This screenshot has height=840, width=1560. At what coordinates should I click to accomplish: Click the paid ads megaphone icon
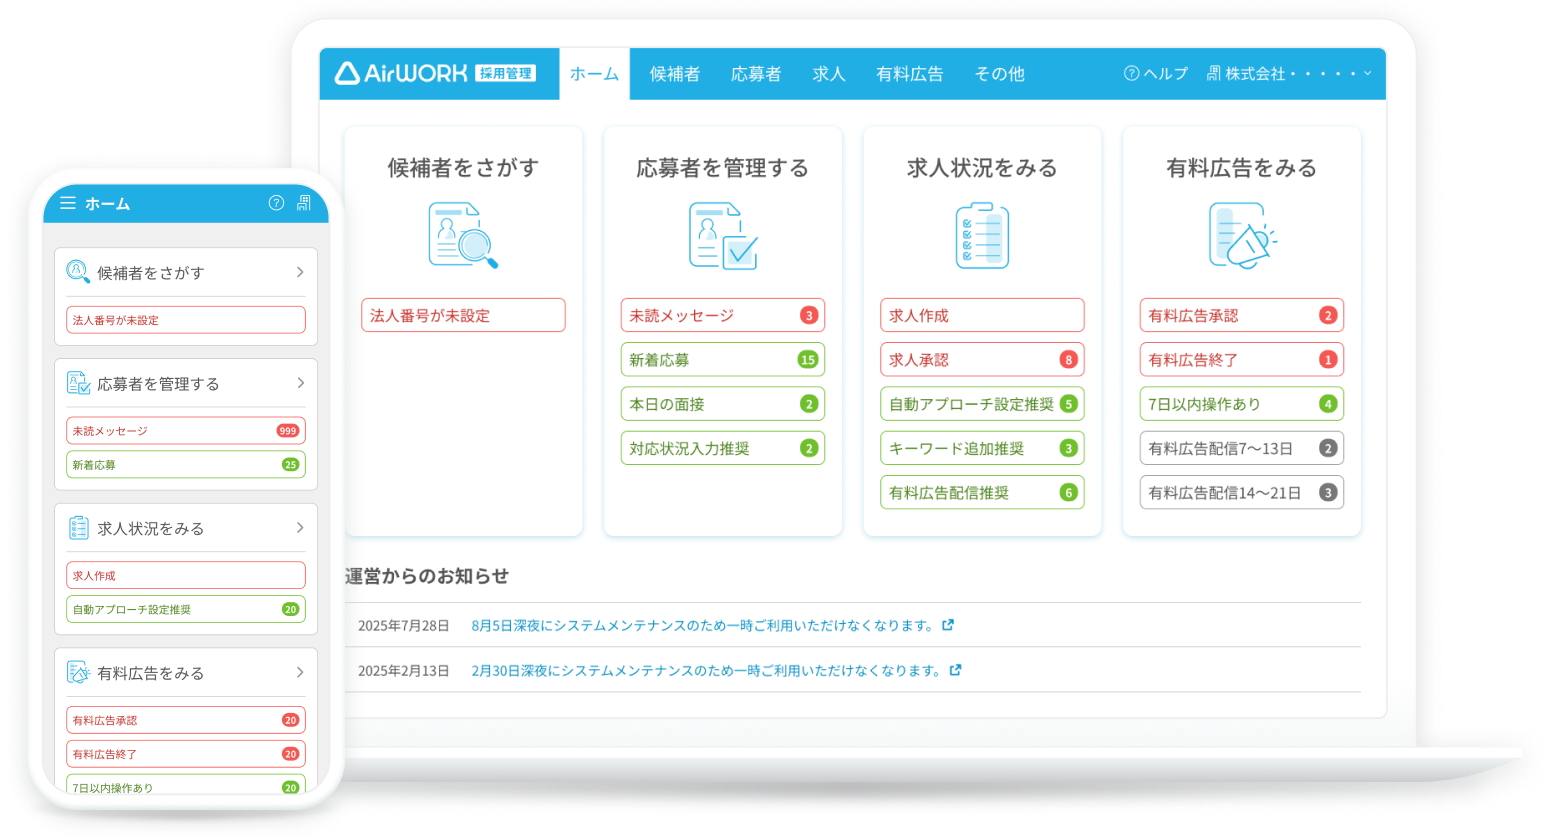pos(1241,235)
